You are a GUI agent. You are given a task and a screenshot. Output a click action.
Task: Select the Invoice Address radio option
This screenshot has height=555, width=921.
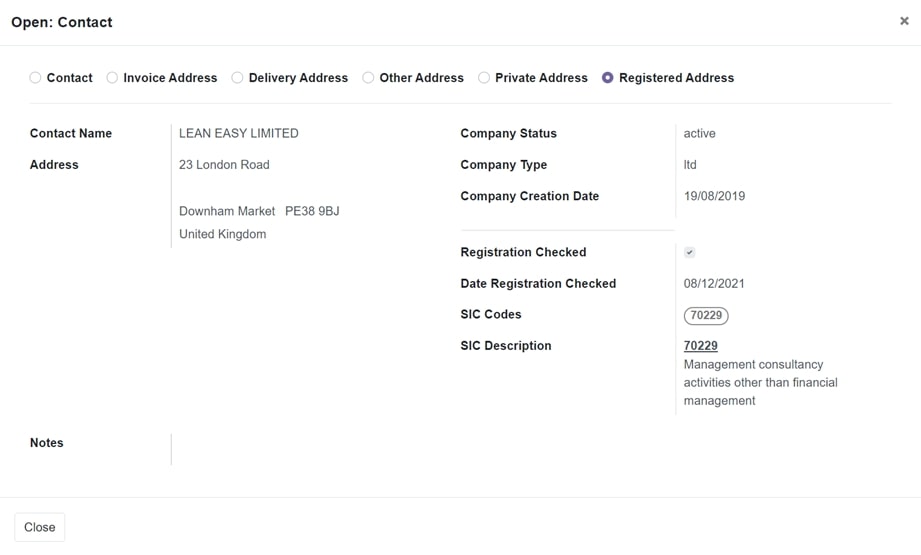pyautogui.click(x=112, y=78)
